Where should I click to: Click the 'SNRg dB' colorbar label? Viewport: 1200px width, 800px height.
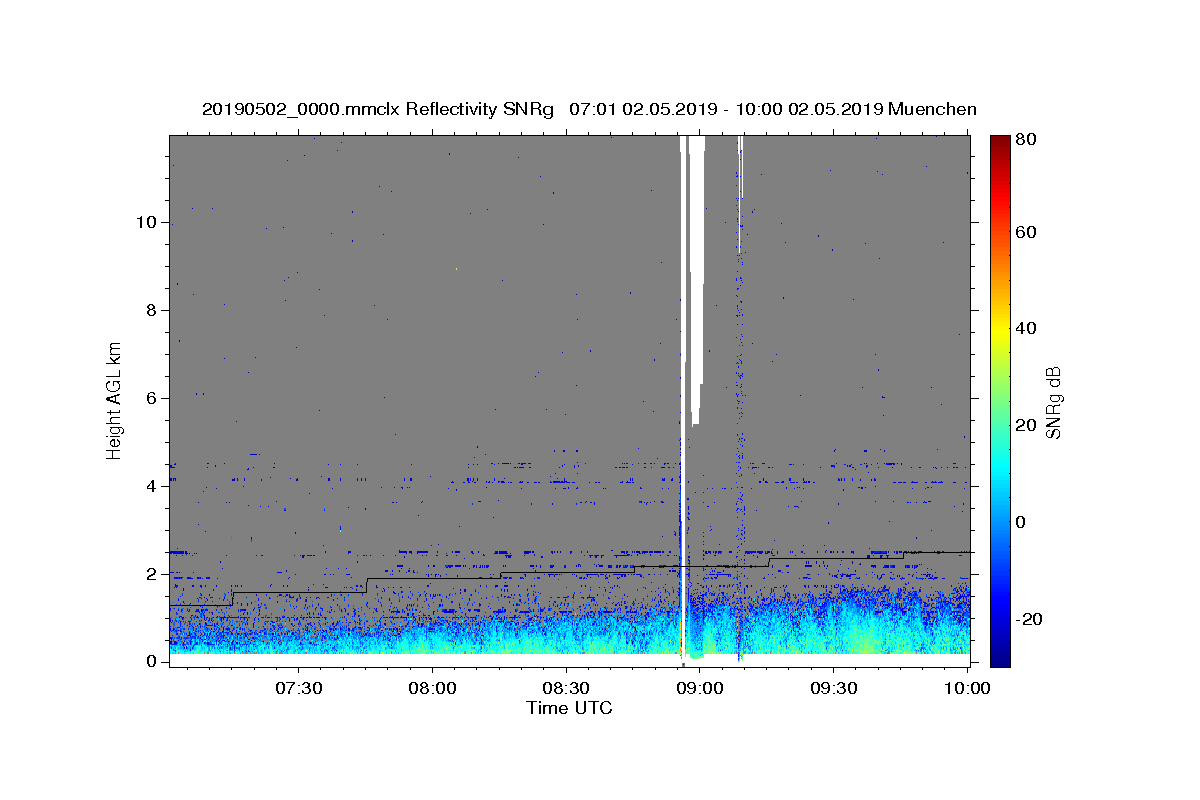coord(1053,403)
